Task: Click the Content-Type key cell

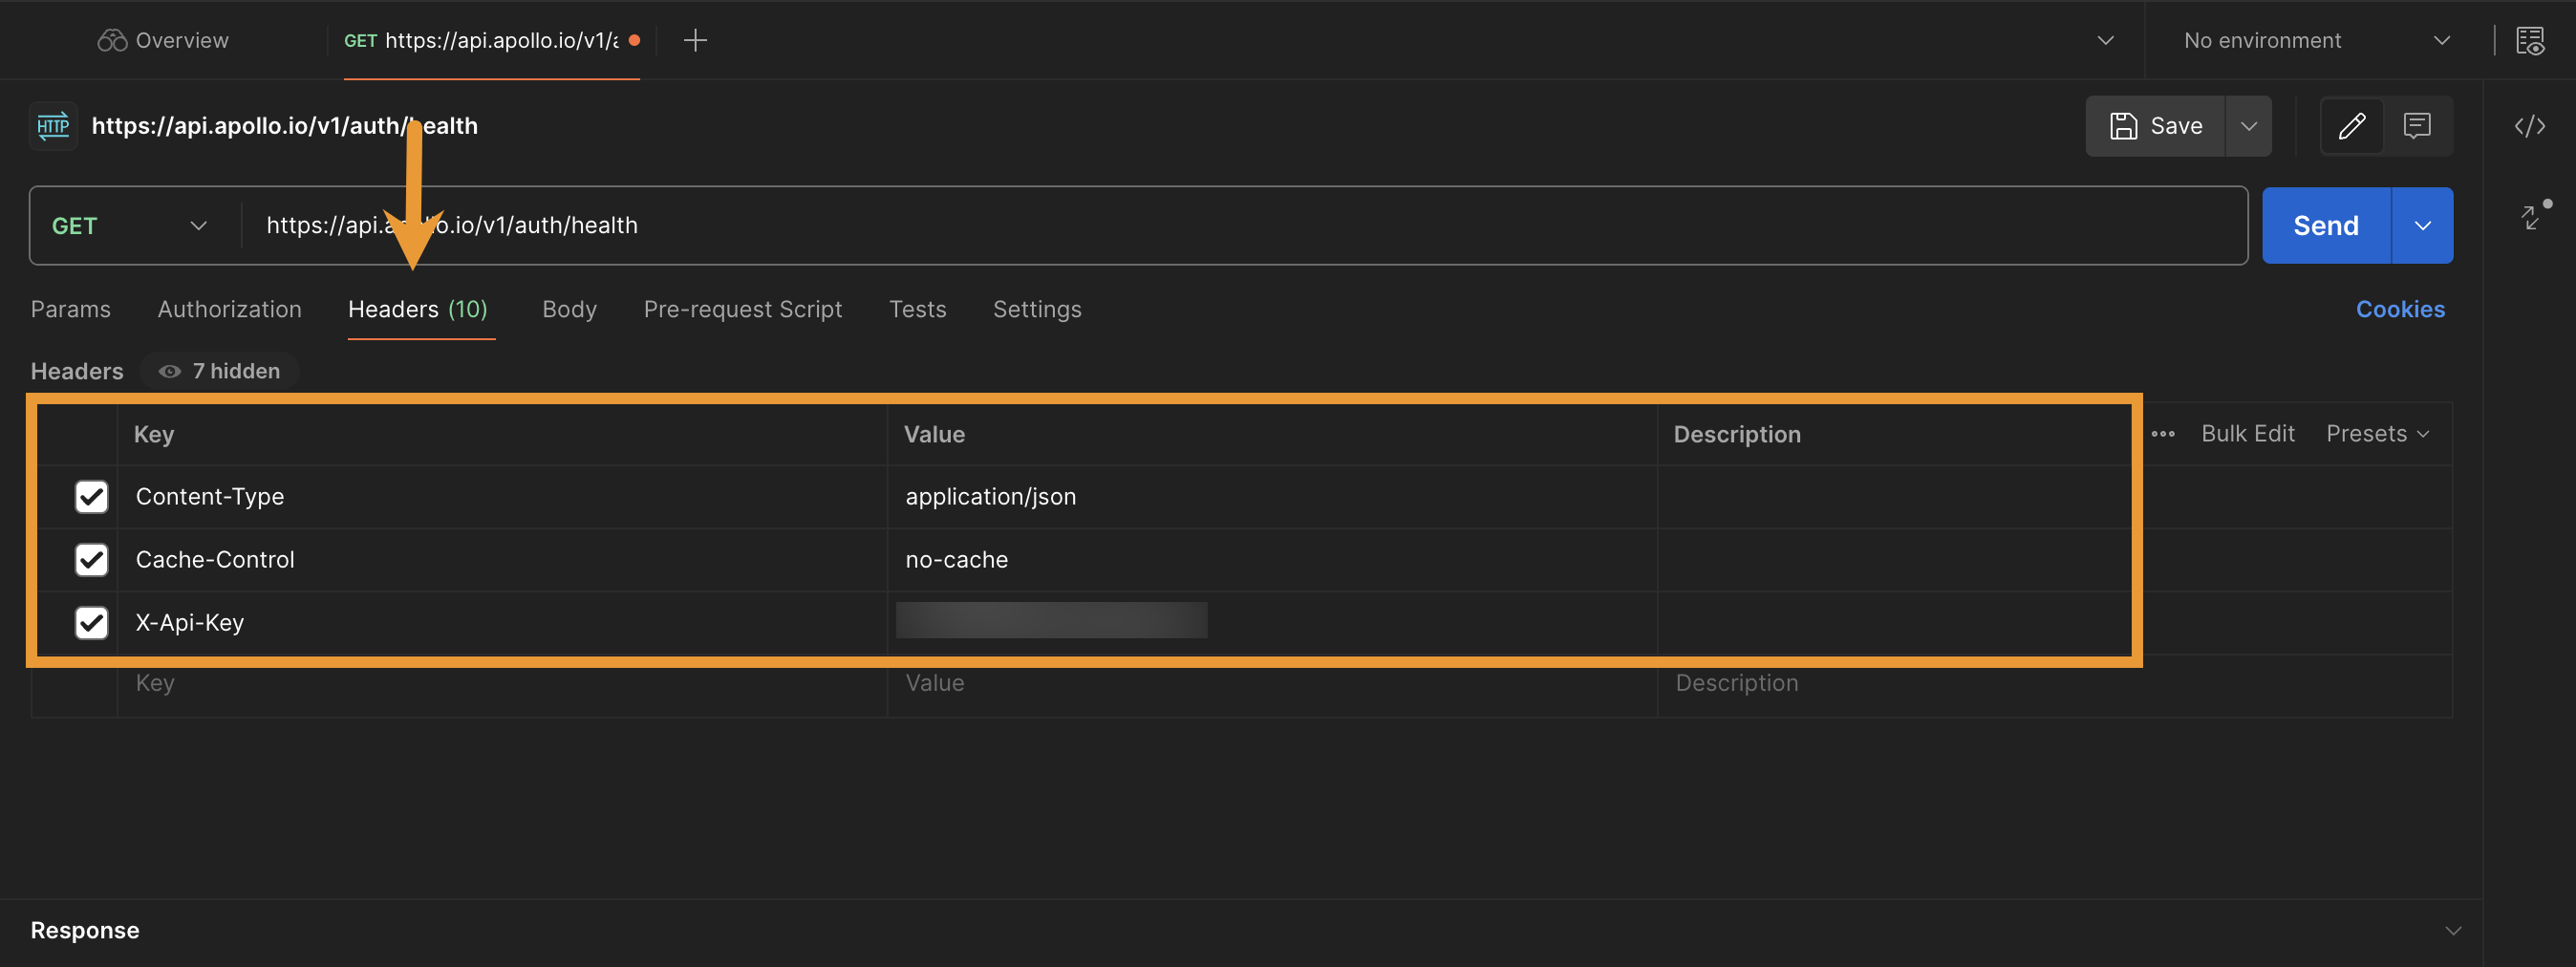Action: pyautogui.click(x=502, y=496)
